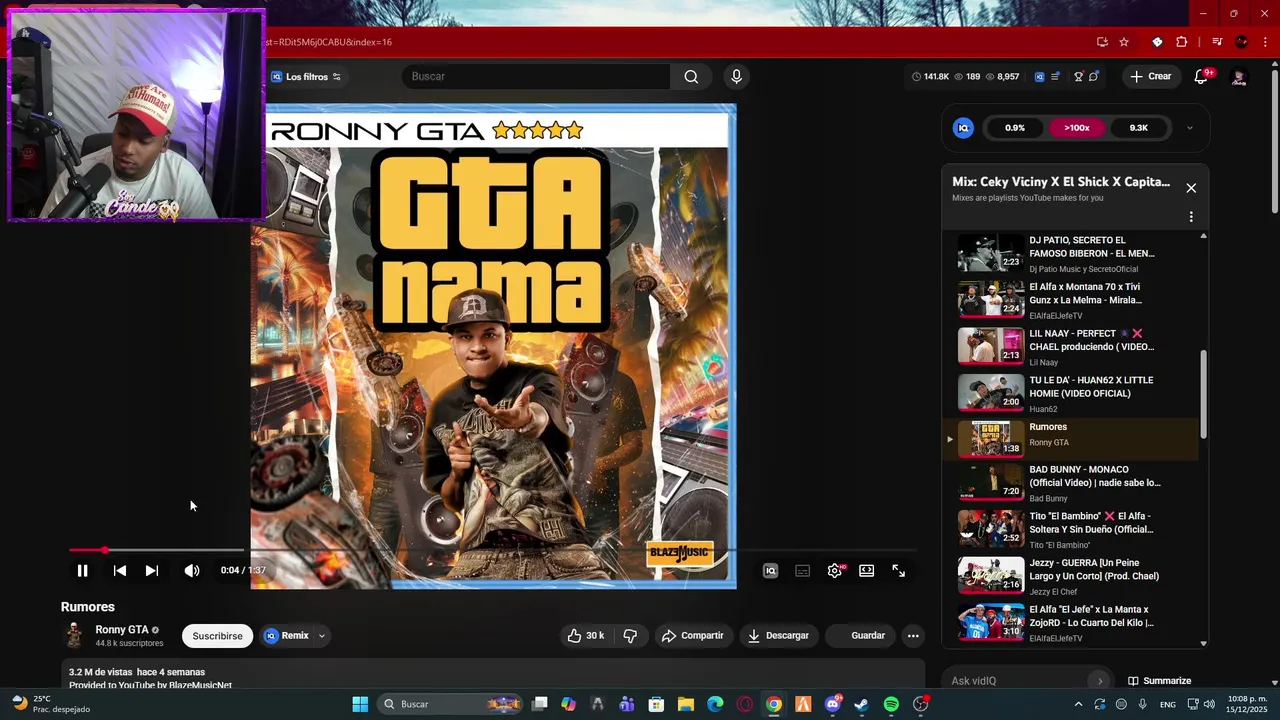Dislike the Rumores video

pyautogui.click(x=630, y=636)
